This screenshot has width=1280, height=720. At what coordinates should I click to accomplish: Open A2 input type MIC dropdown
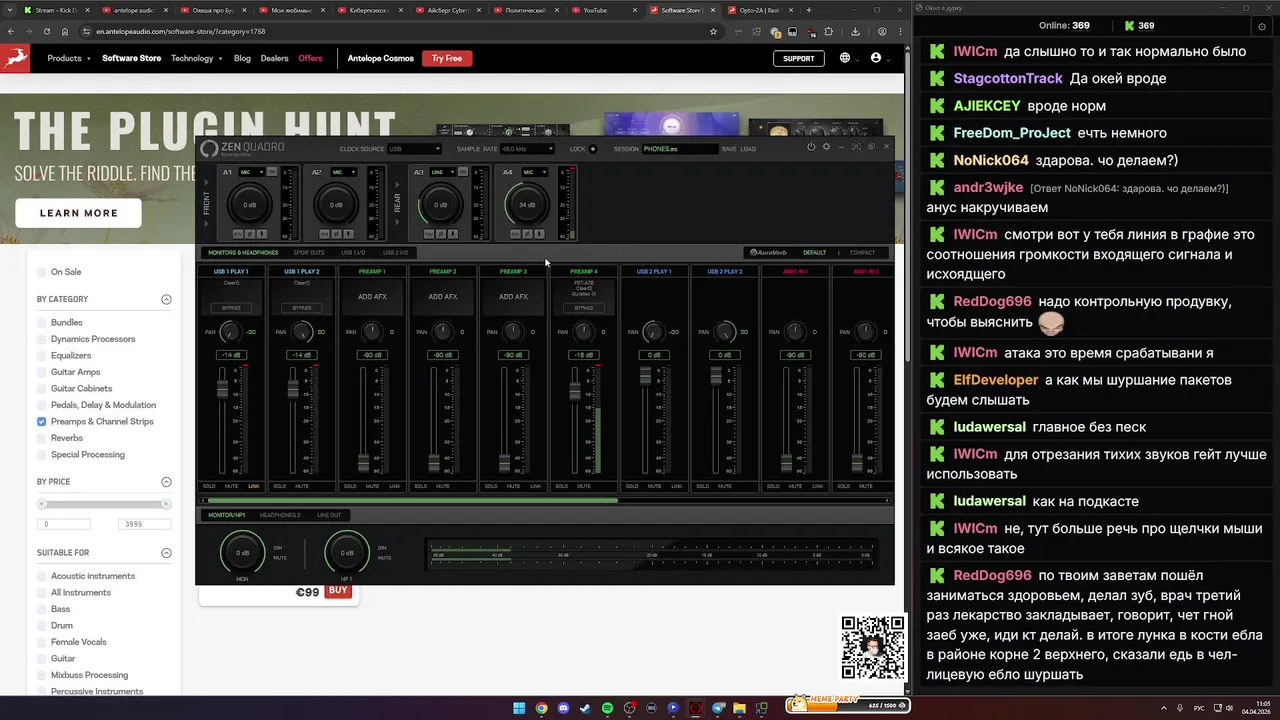(343, 172)
